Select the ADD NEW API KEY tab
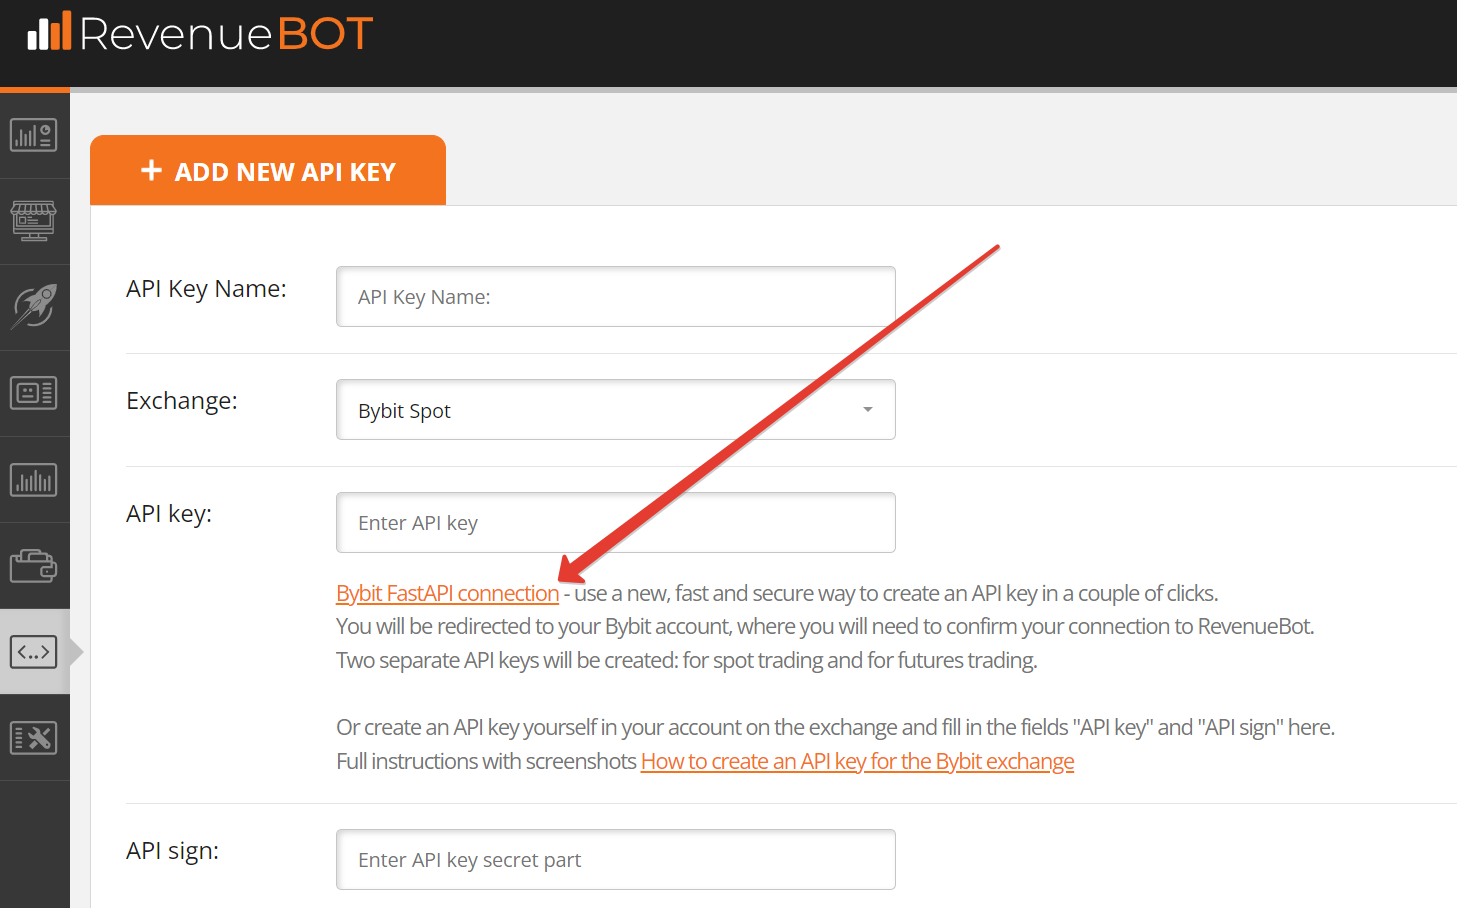 click(x=268, y=171)
